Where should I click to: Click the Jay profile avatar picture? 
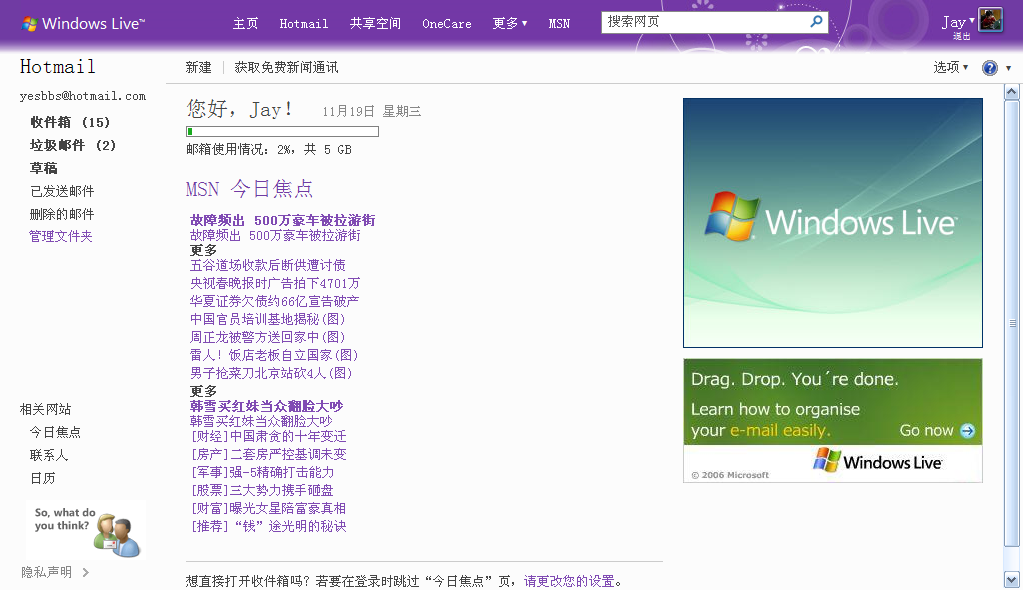(990, 20)
